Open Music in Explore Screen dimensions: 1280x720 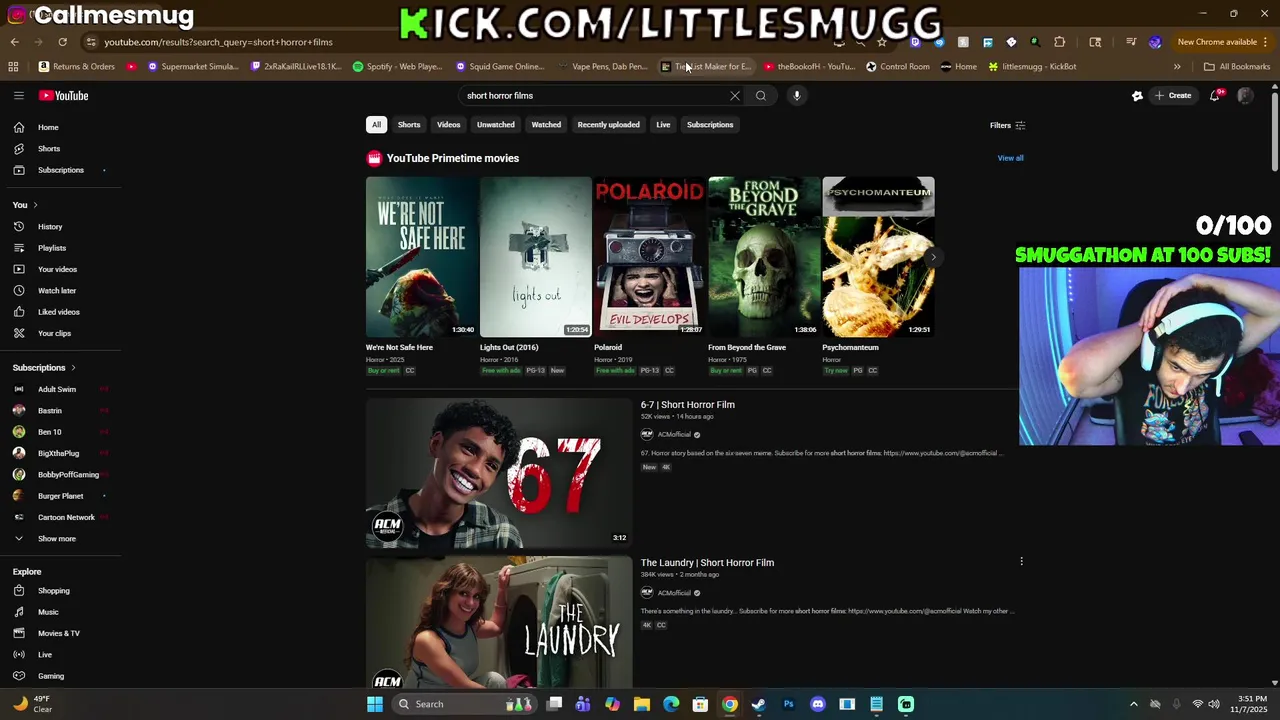point(48,612)
